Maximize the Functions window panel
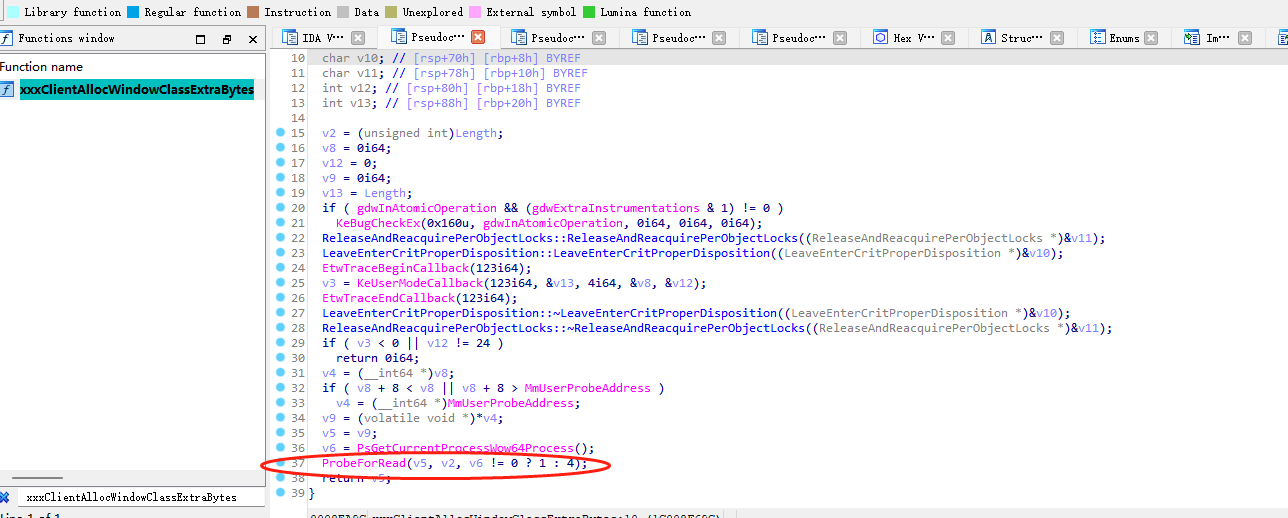This screenshot has width=1288, height=518. [x=201, y=39]
